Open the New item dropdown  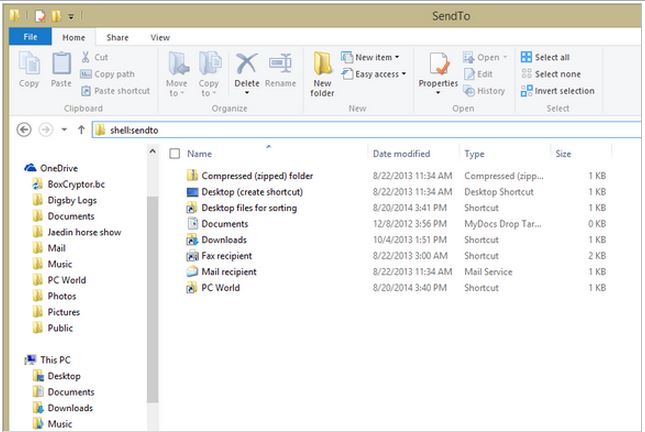pyautogui.click(x=370, y=57)
